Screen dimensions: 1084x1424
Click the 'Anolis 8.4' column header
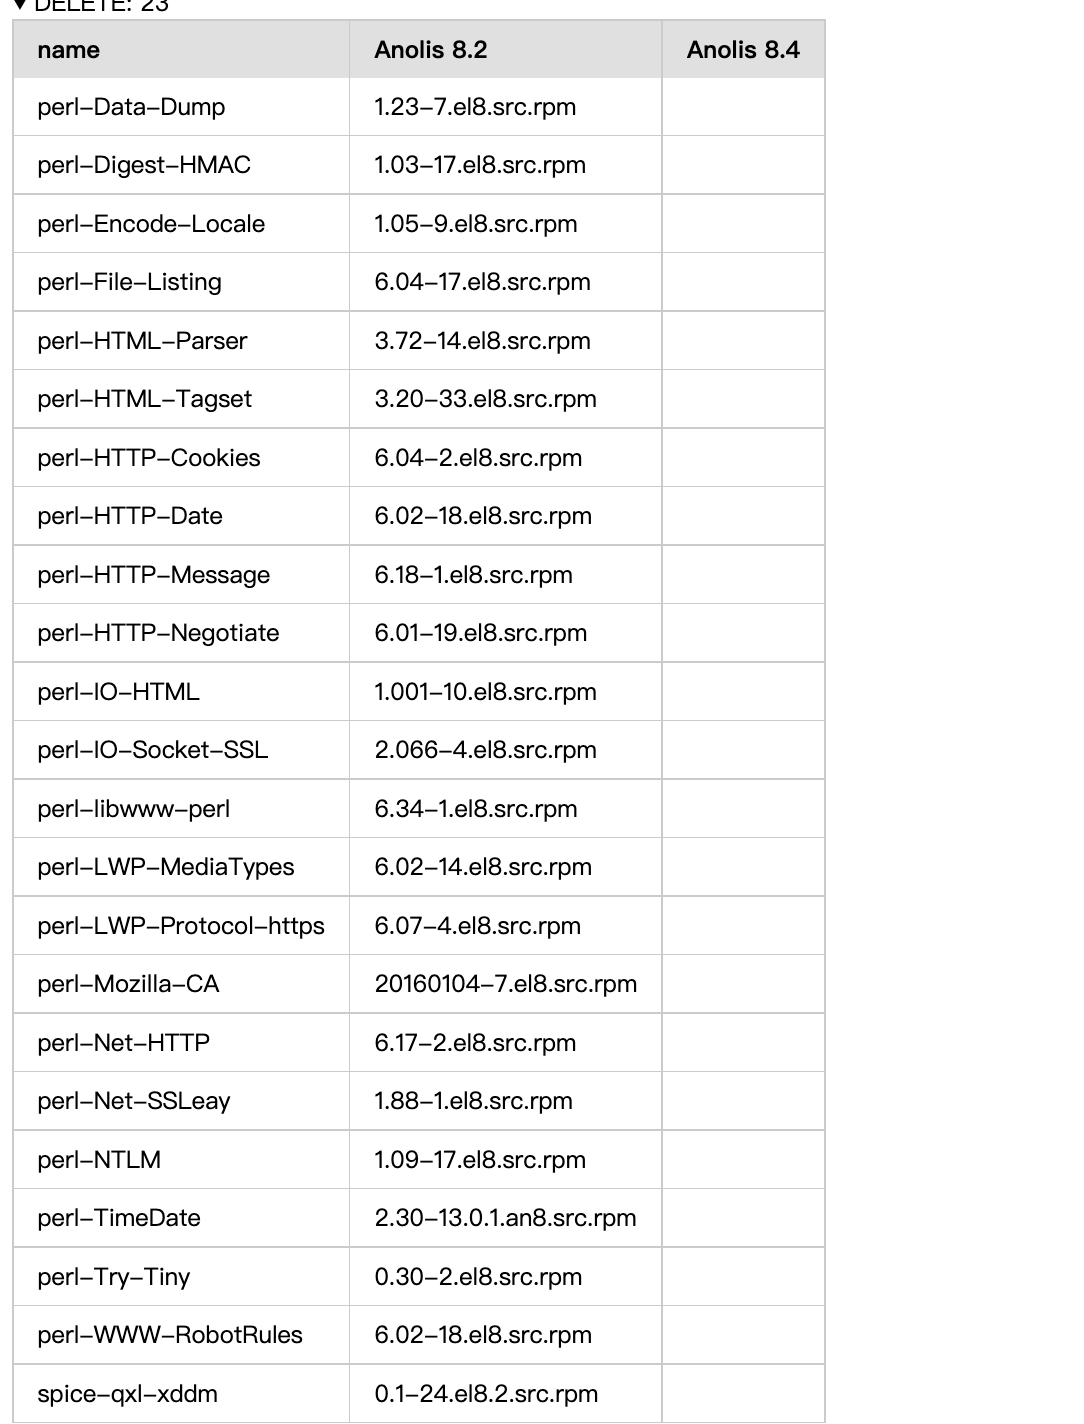coord(743,50)
